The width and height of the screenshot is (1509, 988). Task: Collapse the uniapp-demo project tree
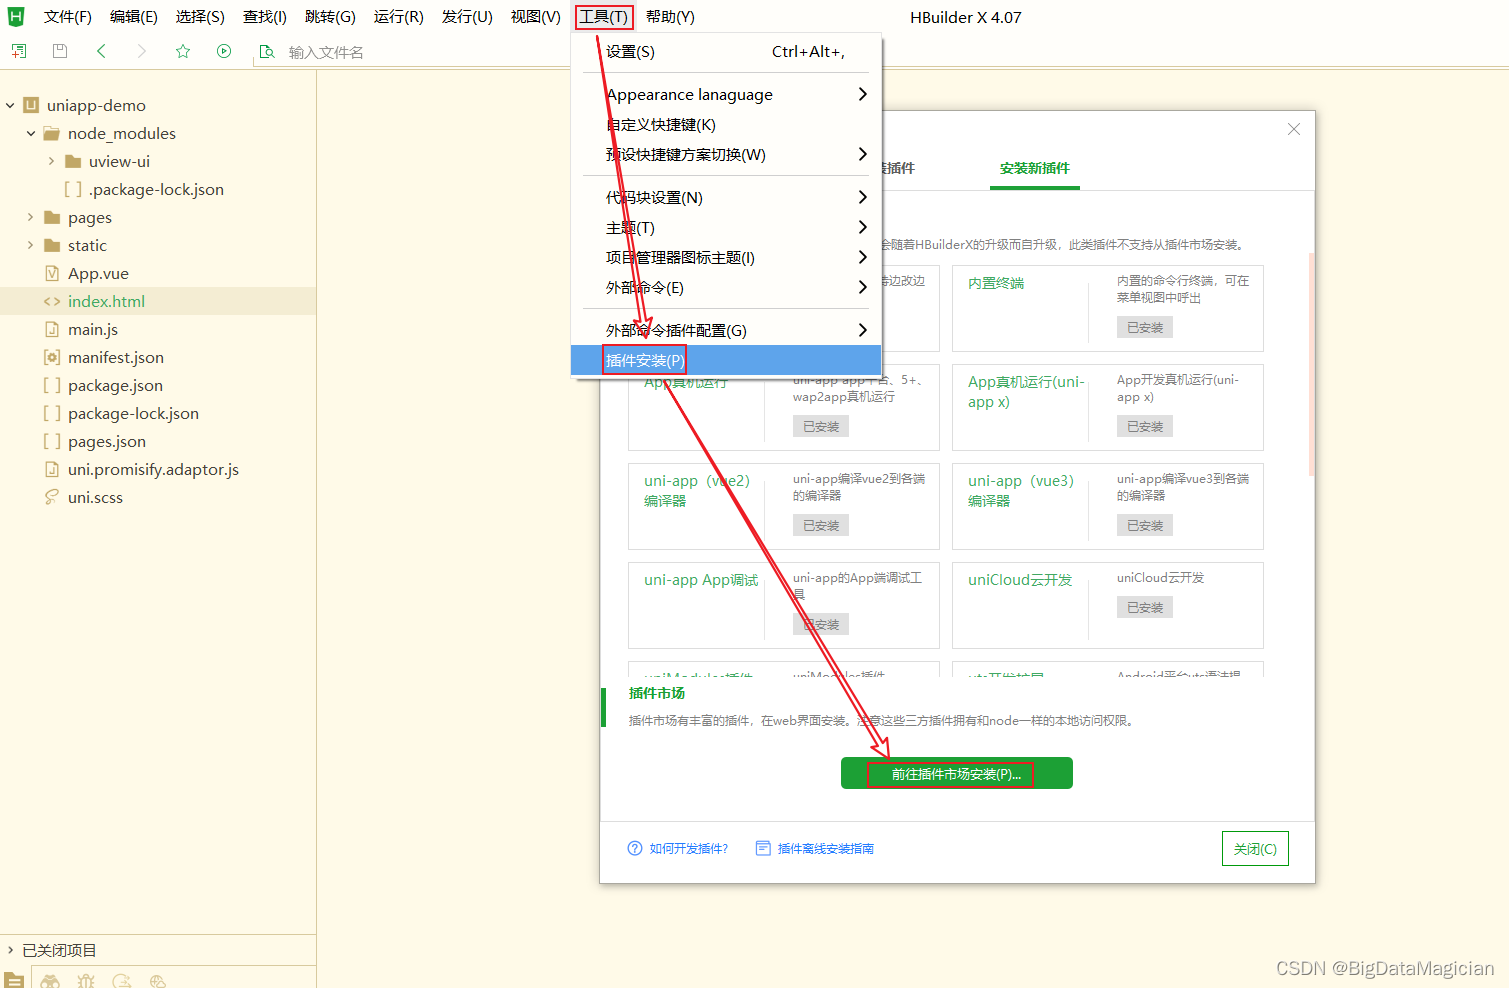coord(10,105)
